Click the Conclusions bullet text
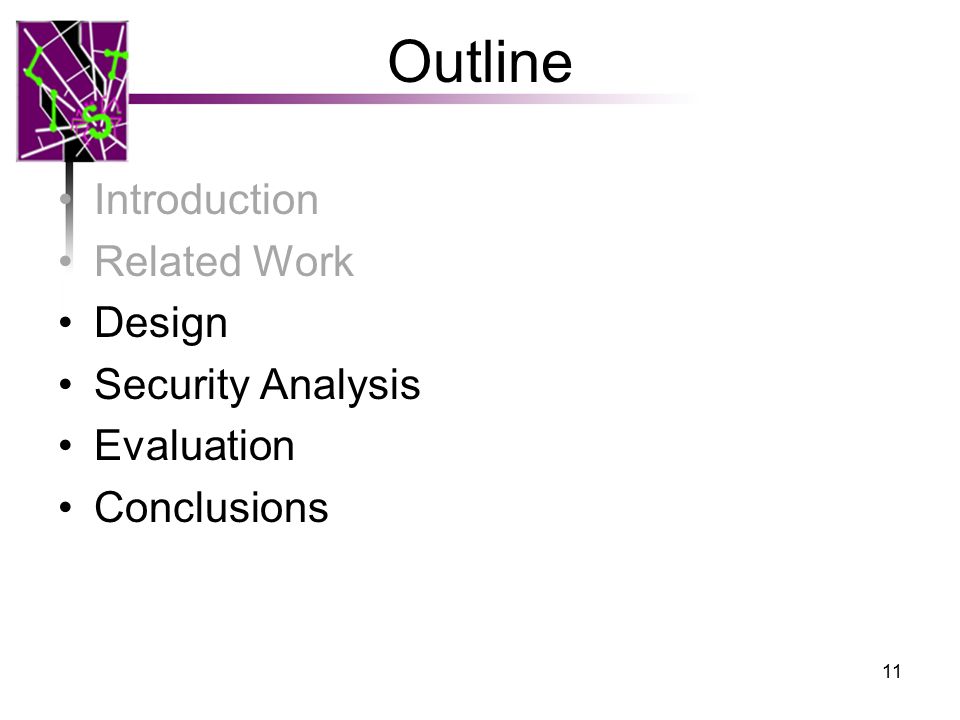This screenshot has height=720, width=960. click(x=211, y=508)
